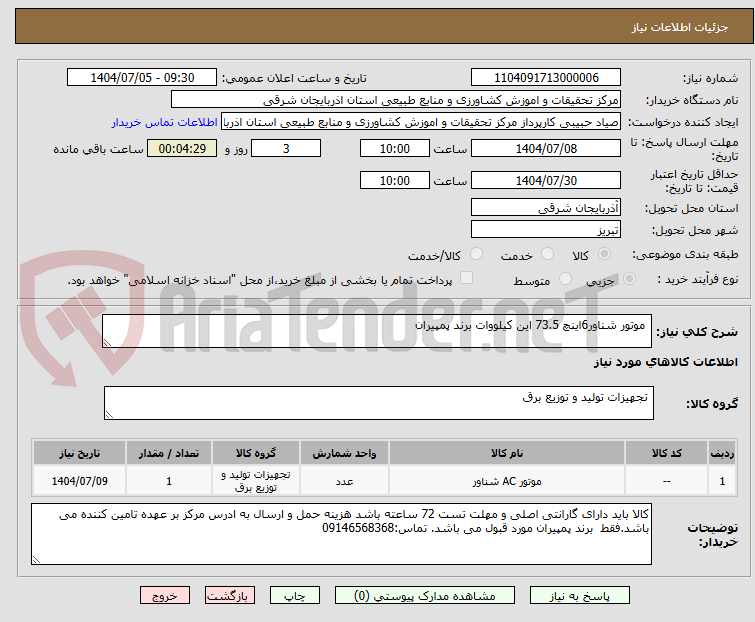Image resolution: width=755 pixels, height=622 pixels.
Task: Click the شرح کلی نیاز text area
Action: coord(377,331)
